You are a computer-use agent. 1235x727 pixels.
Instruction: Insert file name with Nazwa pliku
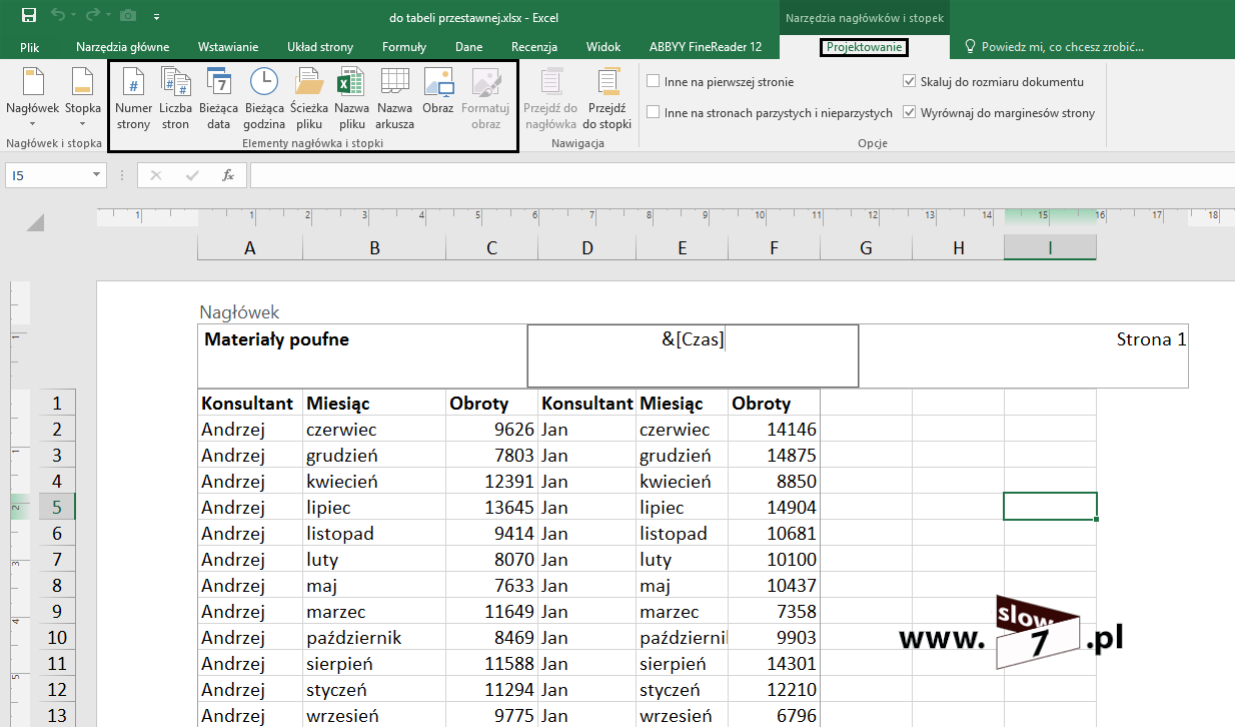(351, 99)
